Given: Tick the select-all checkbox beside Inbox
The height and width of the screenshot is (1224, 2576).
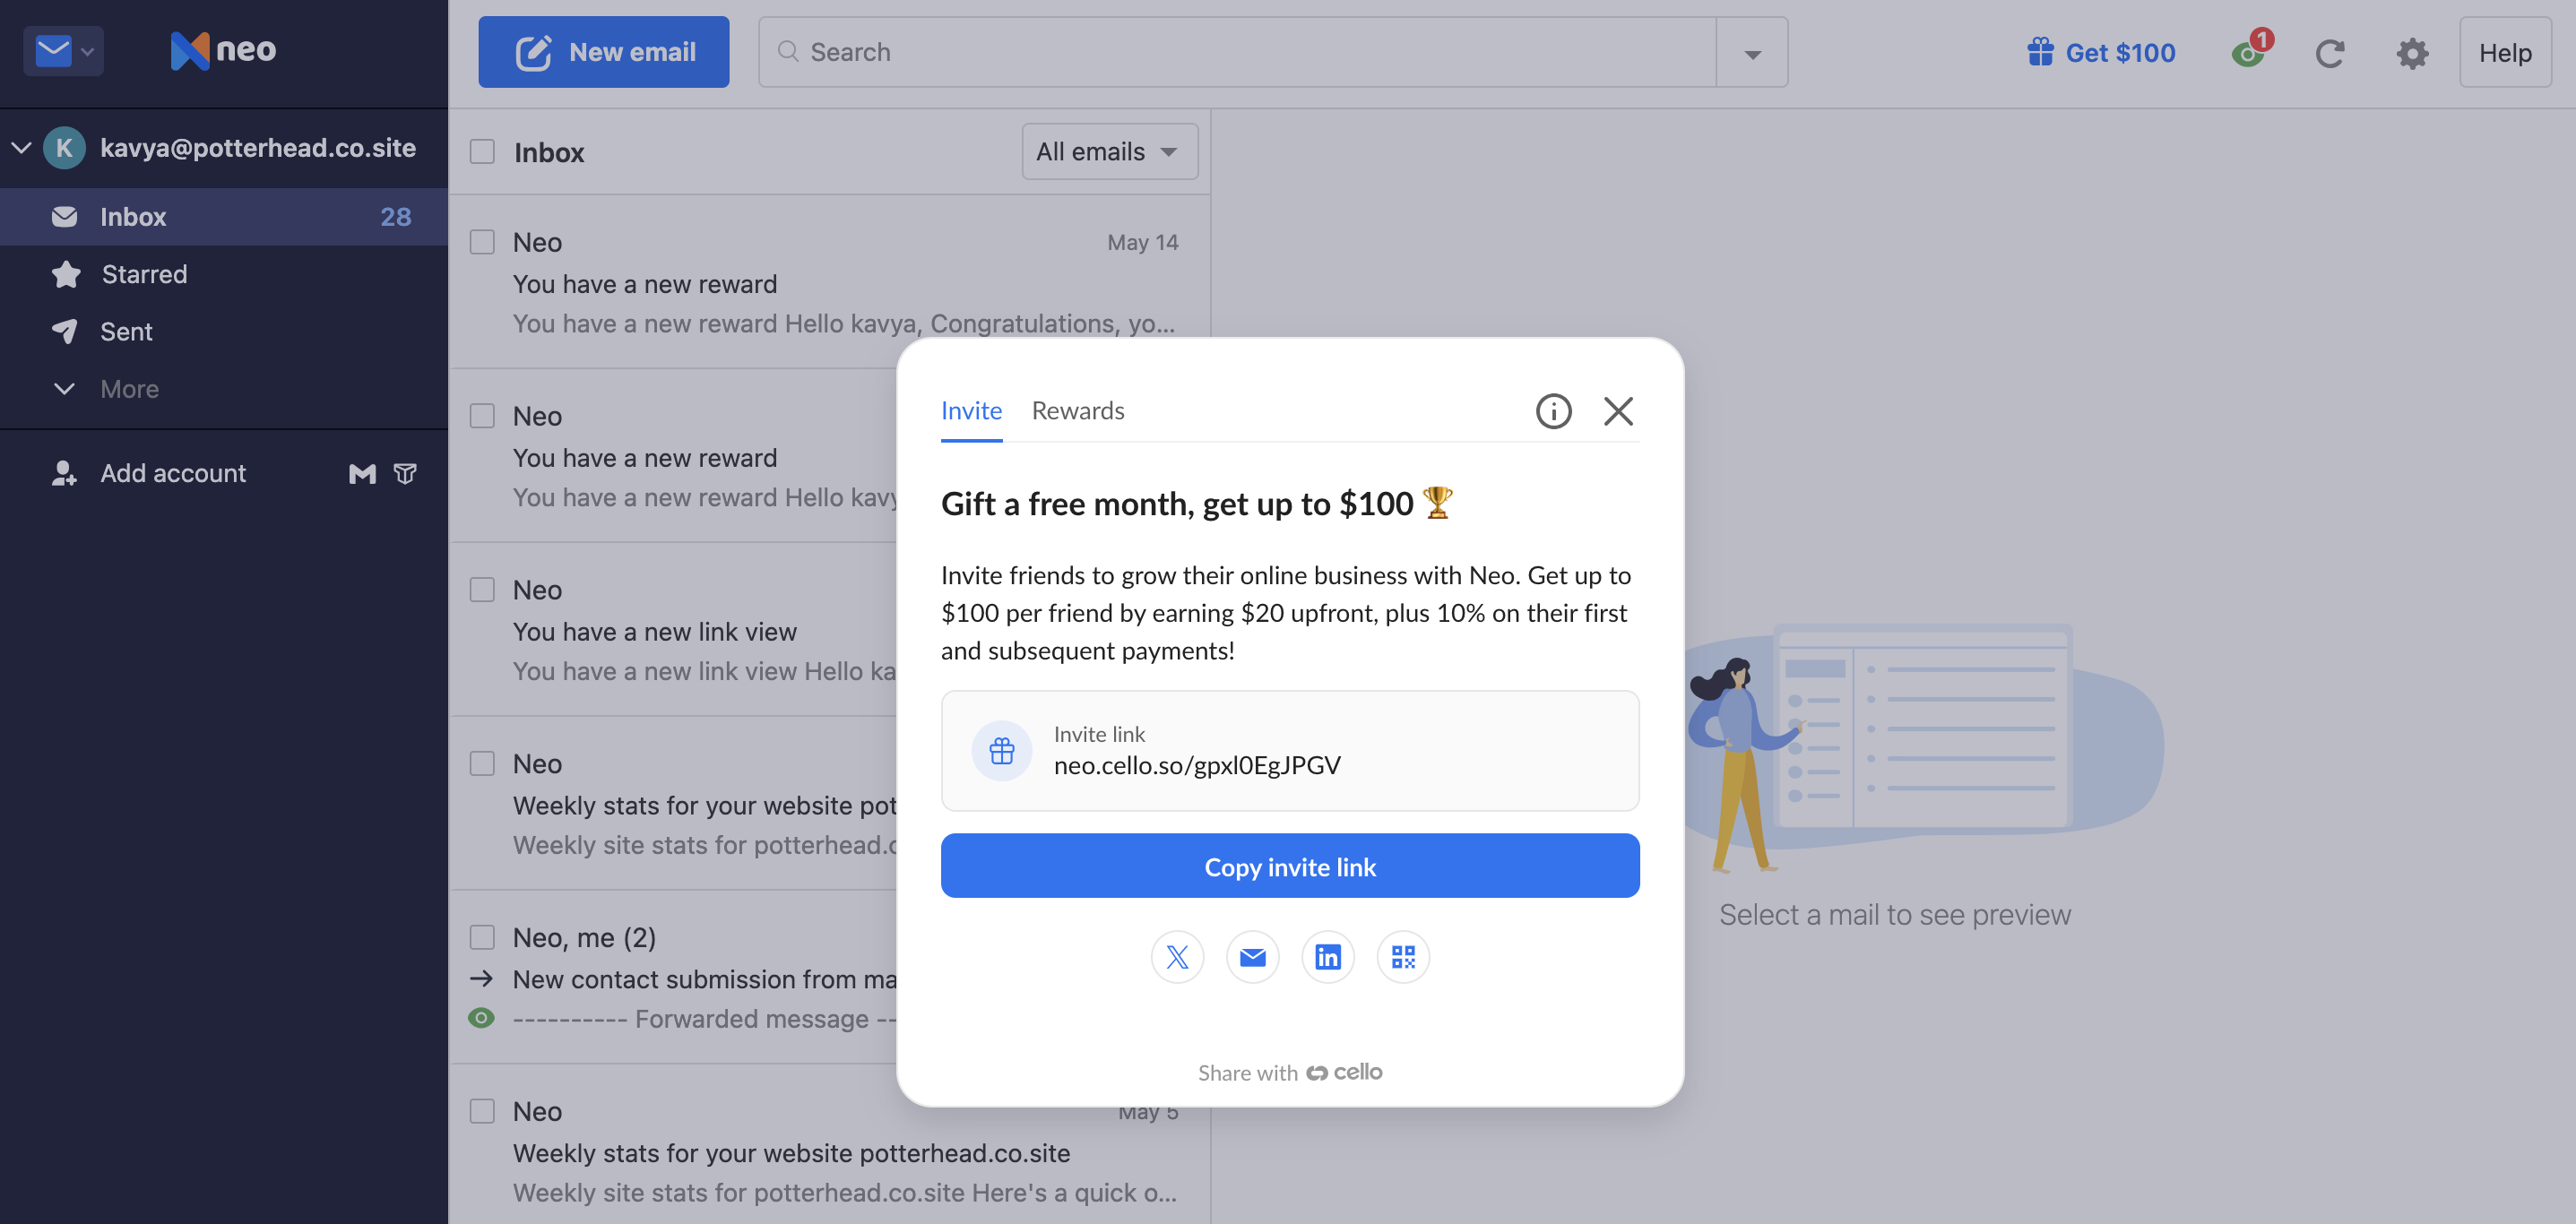Looking at the screenshot, I should click(x=482, y=152).
